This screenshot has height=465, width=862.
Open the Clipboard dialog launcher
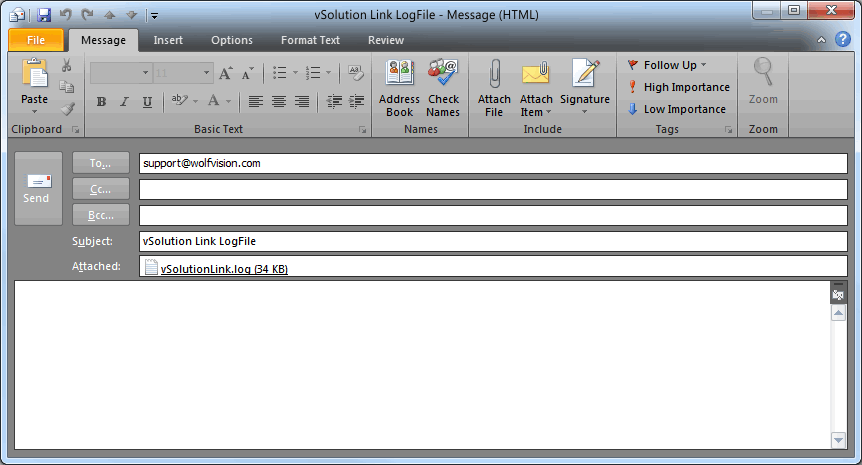75,130
